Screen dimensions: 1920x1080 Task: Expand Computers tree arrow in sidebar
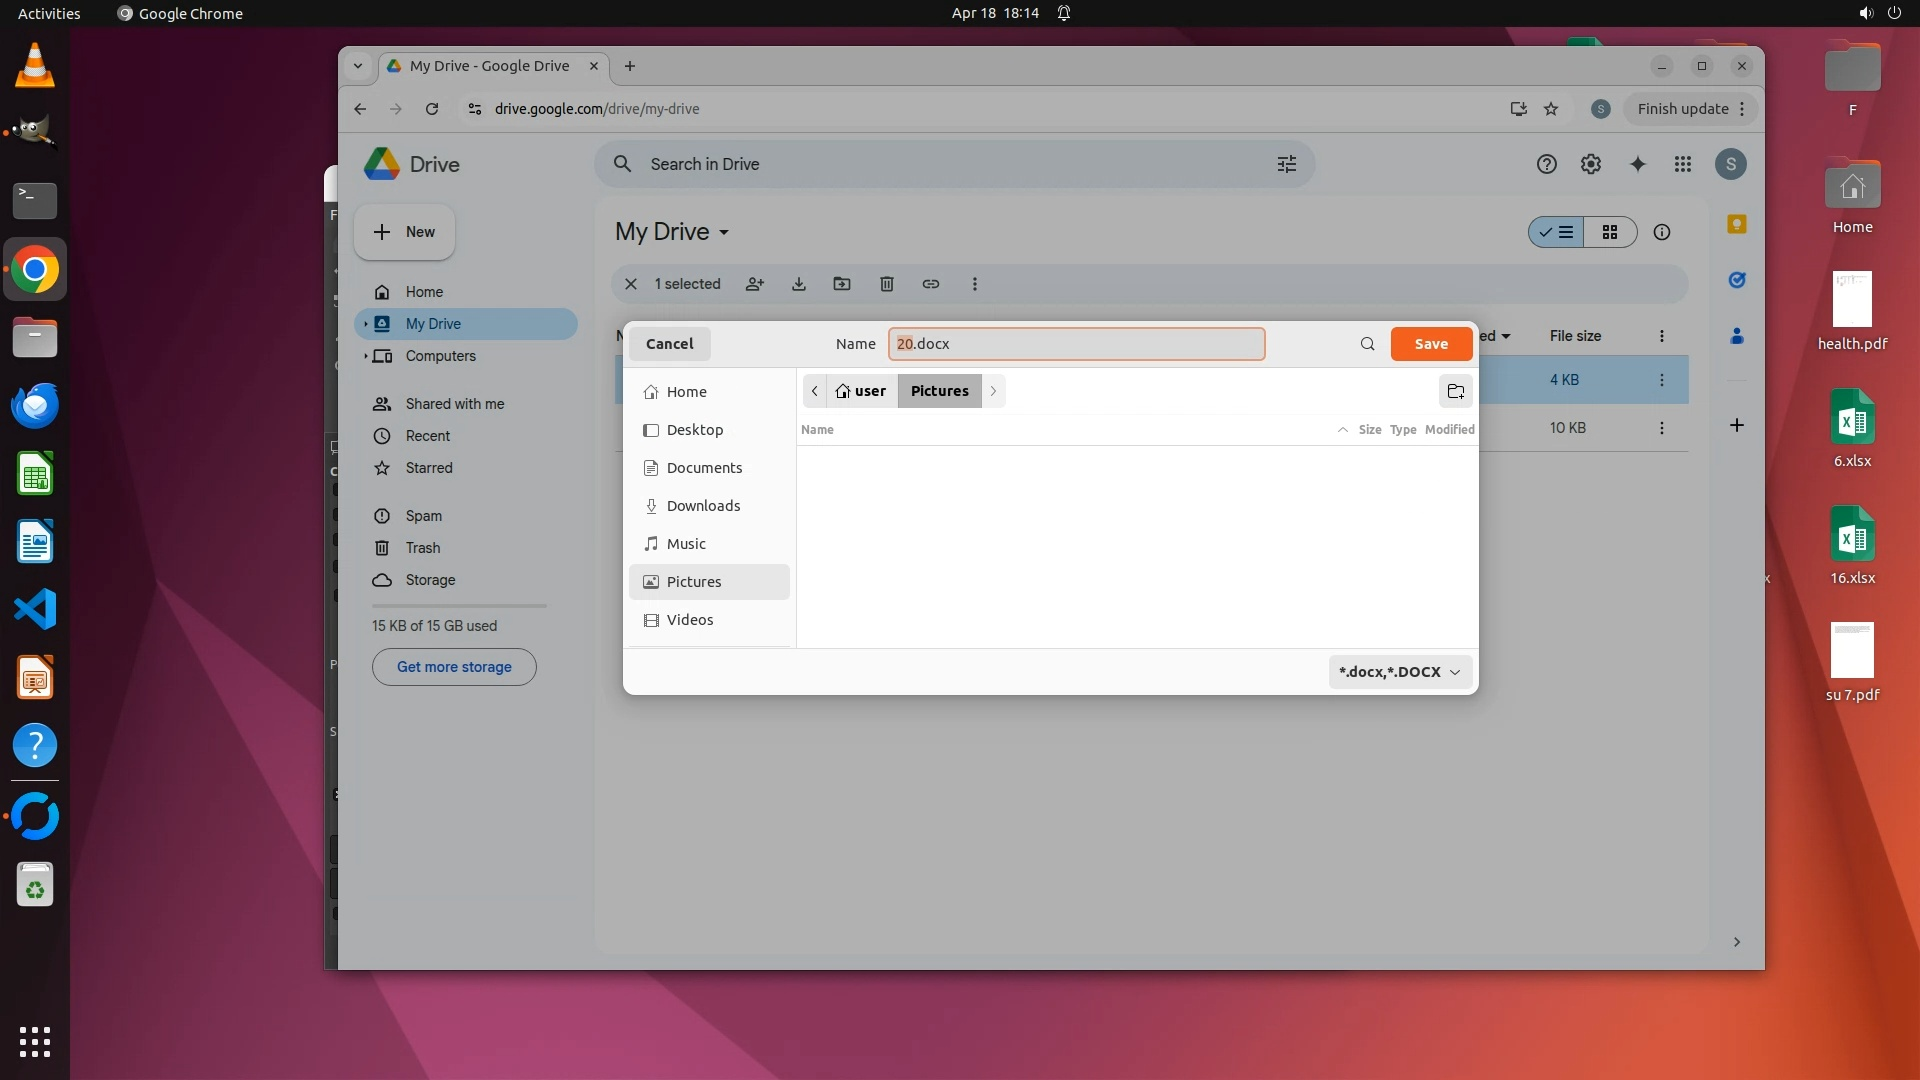pyautogui.click(x=366, y=356)
